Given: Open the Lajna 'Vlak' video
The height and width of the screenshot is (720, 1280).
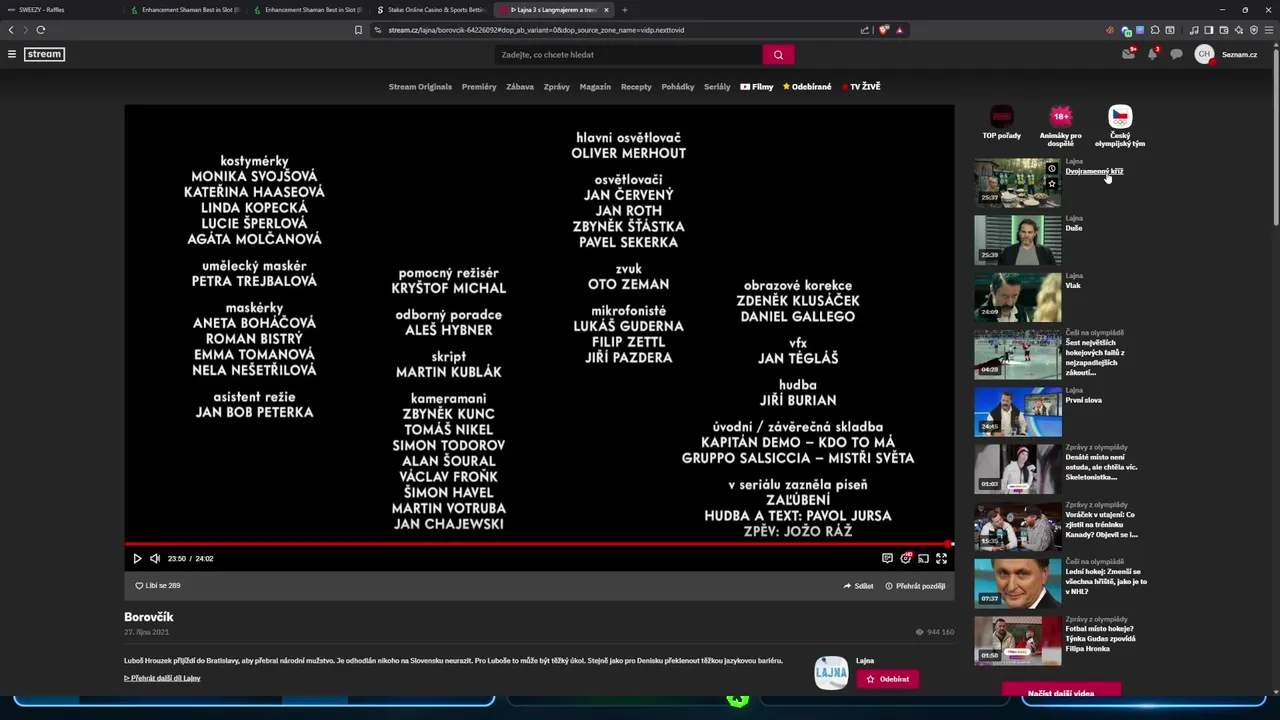Looking at the screenshot, I should tap(1018, 297).
